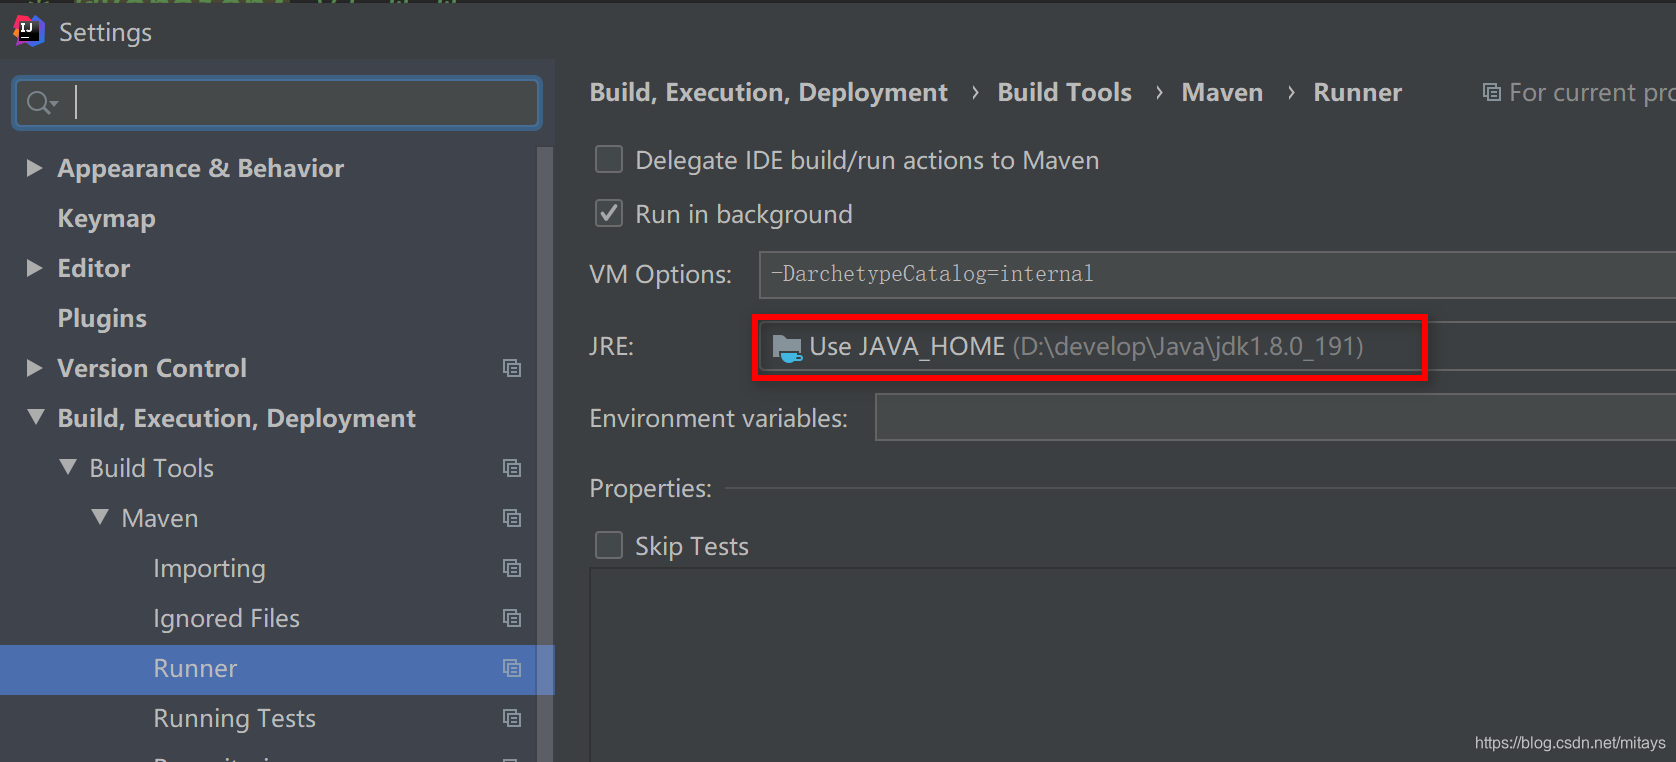Viewport: 1676px width, 762px height.
Task: Uncheck Run in background
Action: 609,213
